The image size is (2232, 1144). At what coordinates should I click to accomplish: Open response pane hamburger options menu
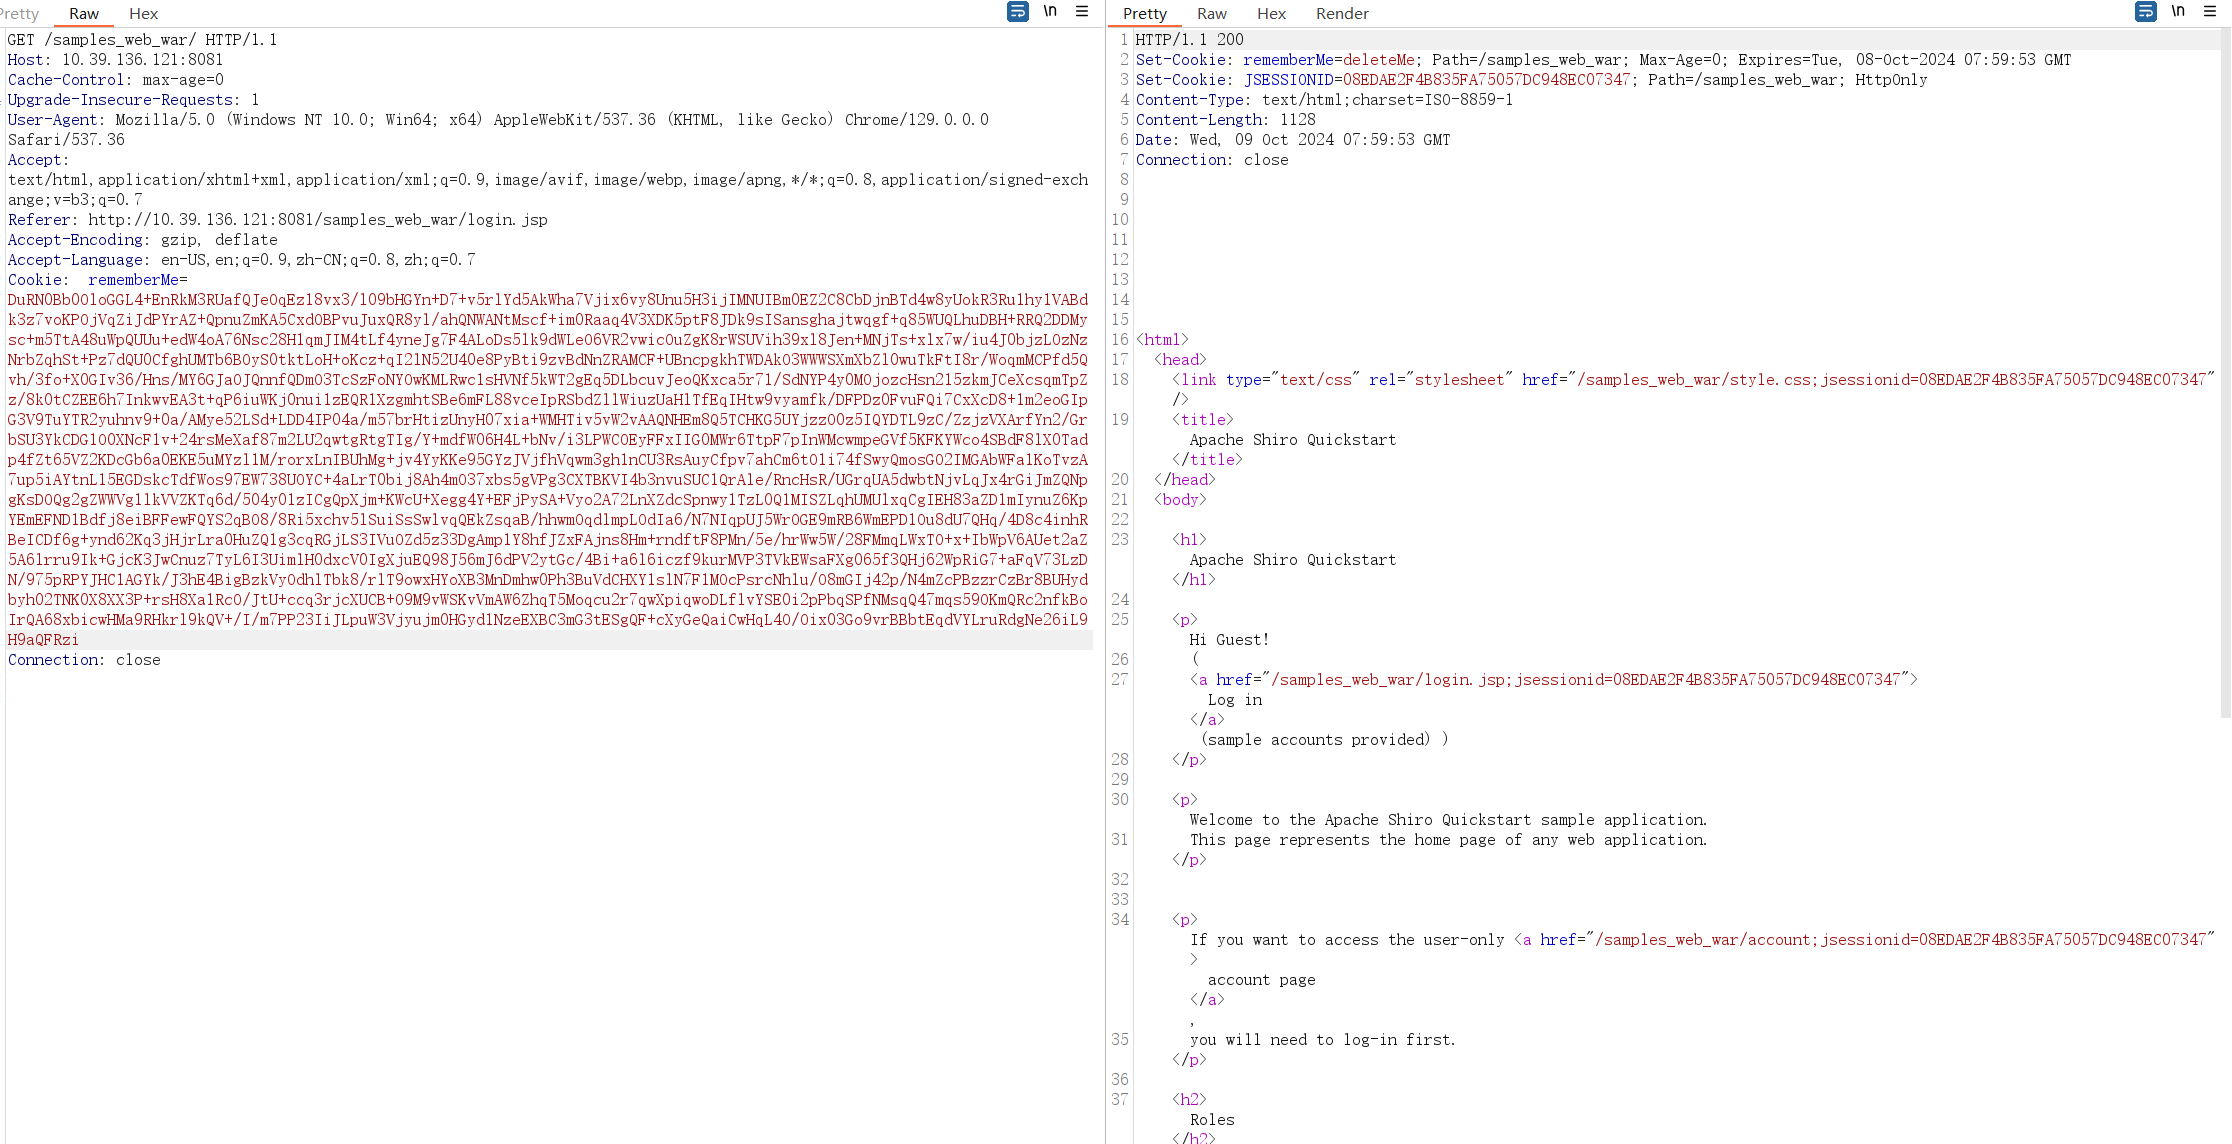tap(2210, 12)
